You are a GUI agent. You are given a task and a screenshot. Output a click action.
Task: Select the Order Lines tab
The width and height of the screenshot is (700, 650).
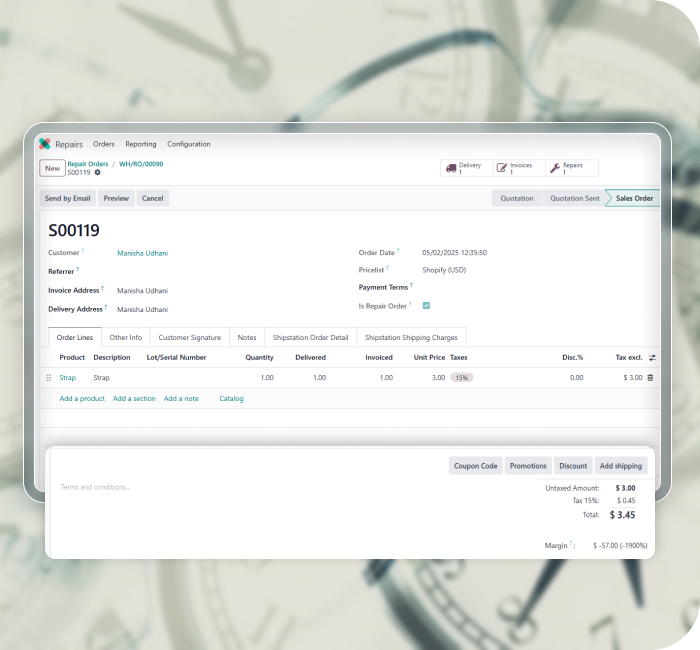tap(75, 338)
